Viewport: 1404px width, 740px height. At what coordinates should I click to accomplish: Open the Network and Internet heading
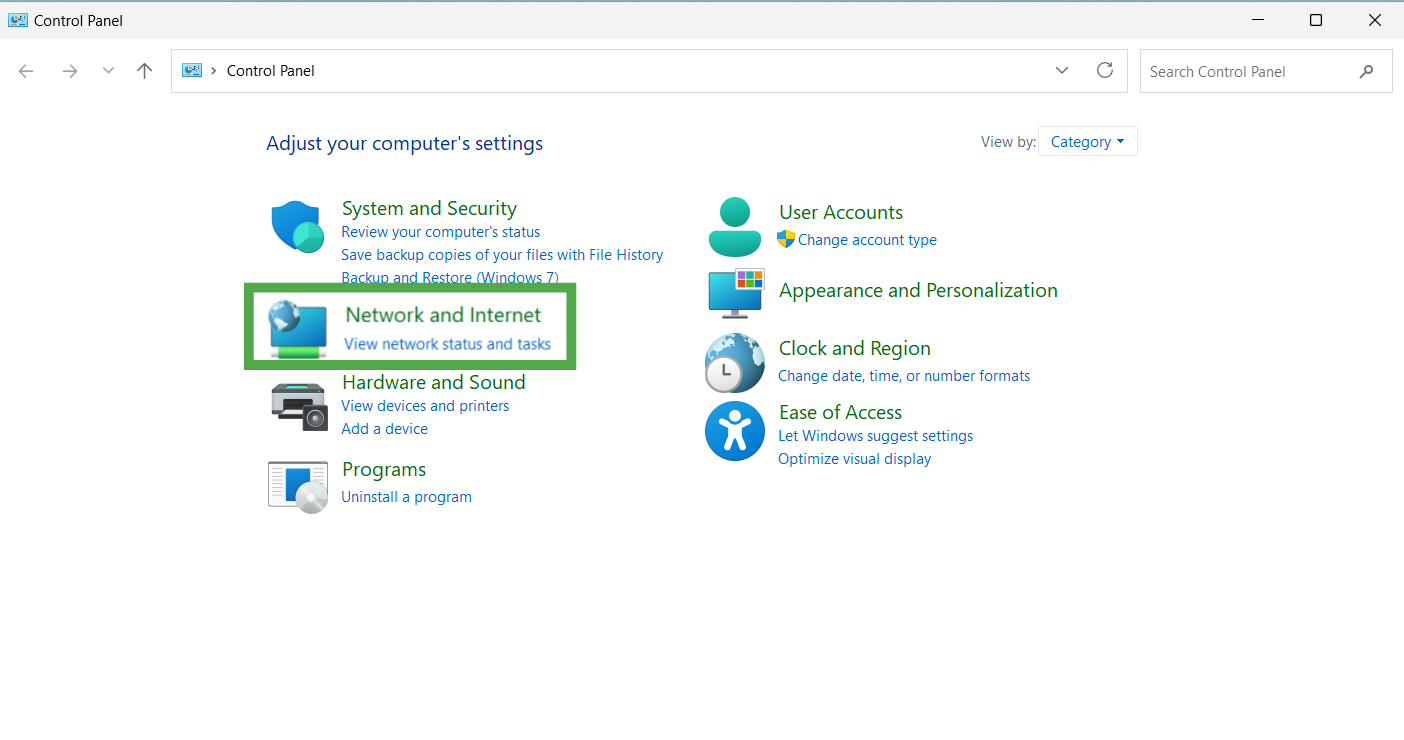[443, 315]
